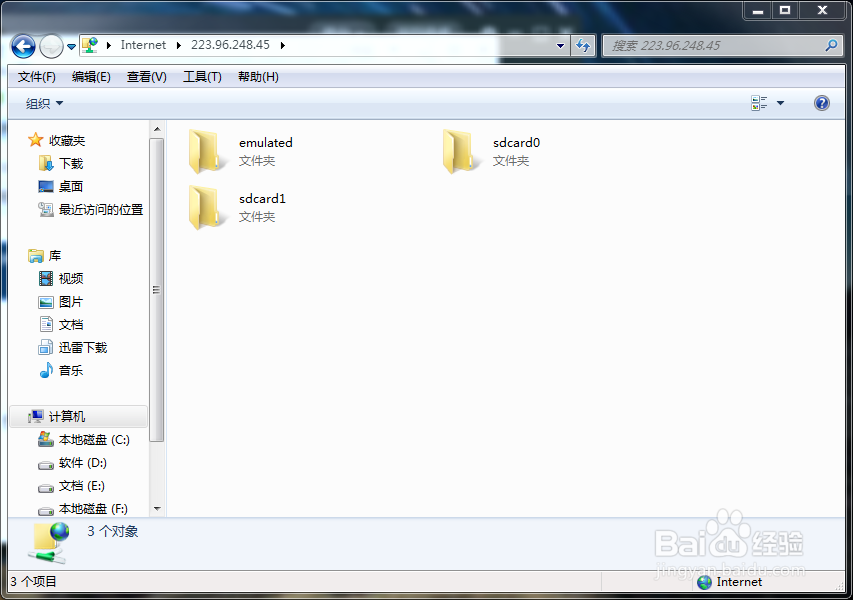Click the navigation pane scroll down arrow
Viewport: 853px width, 600px height.
157,509
